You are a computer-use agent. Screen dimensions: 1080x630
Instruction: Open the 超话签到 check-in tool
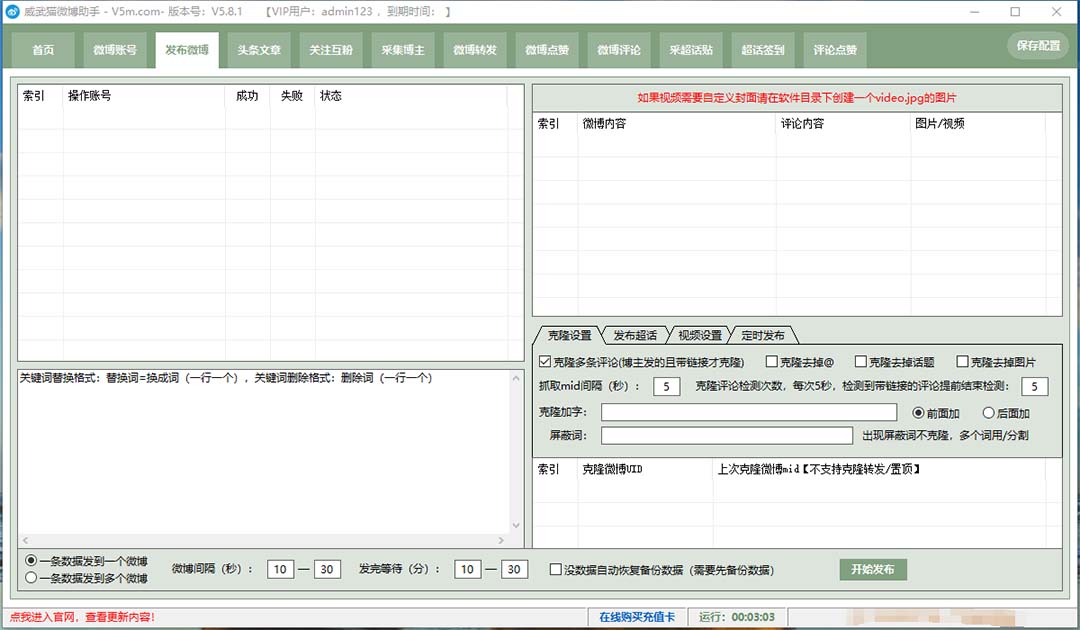coord(762,49)
